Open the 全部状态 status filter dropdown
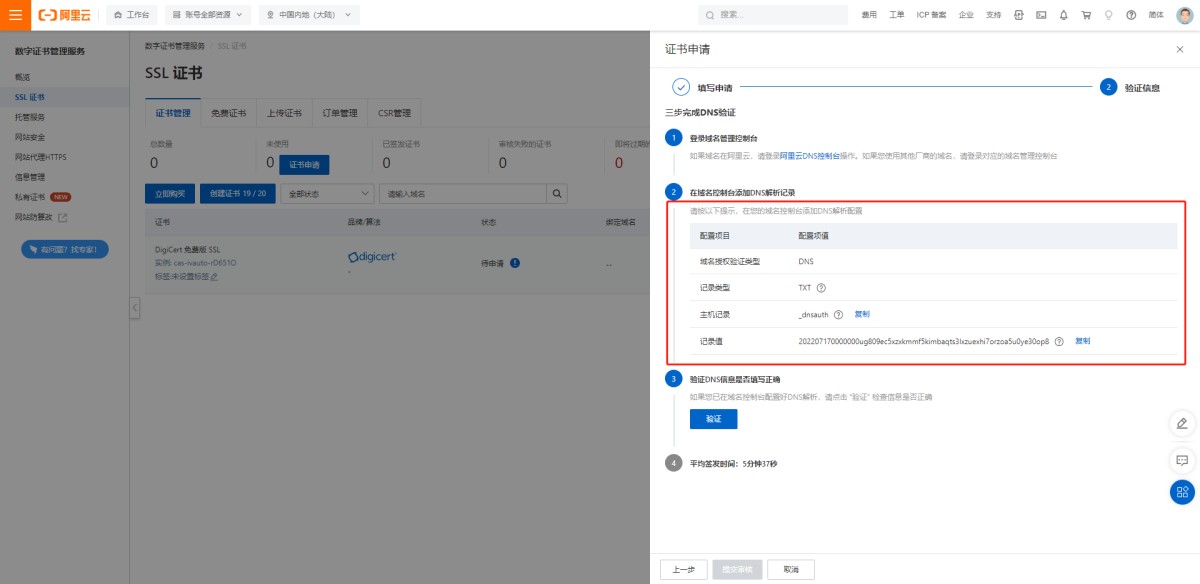 point(326,193)
